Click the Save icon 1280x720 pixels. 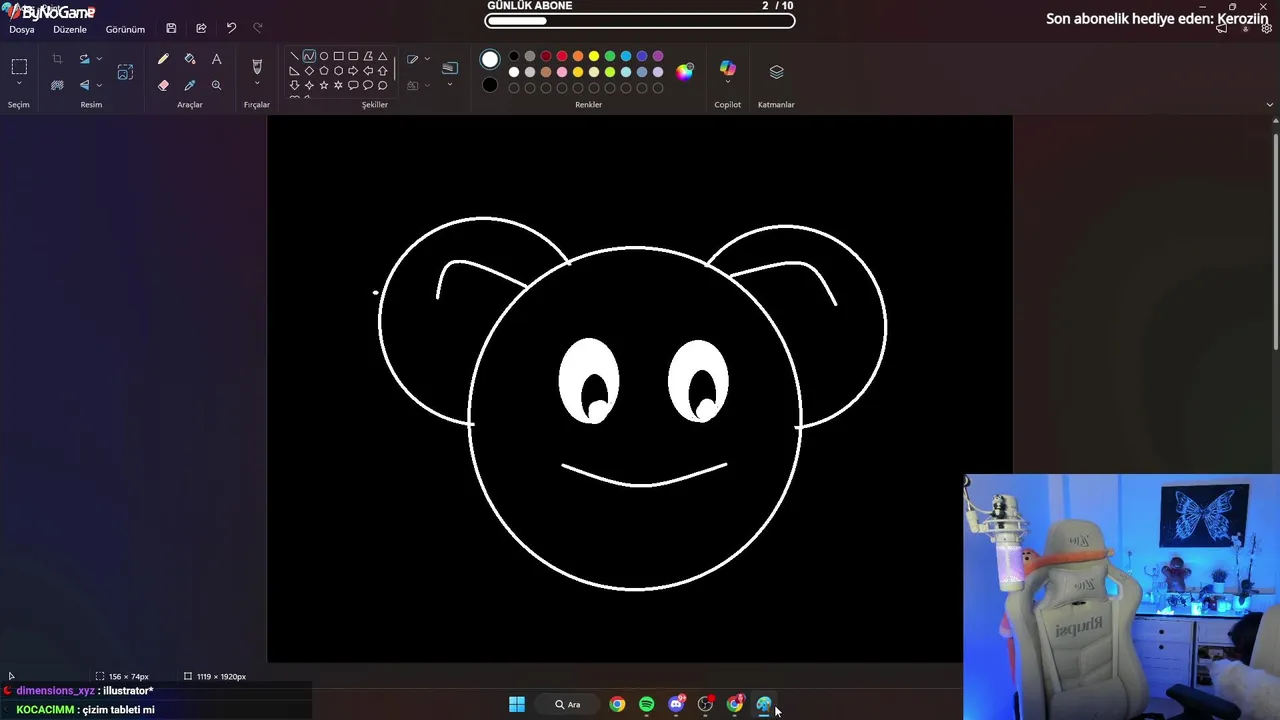click(x=171, y=29)
